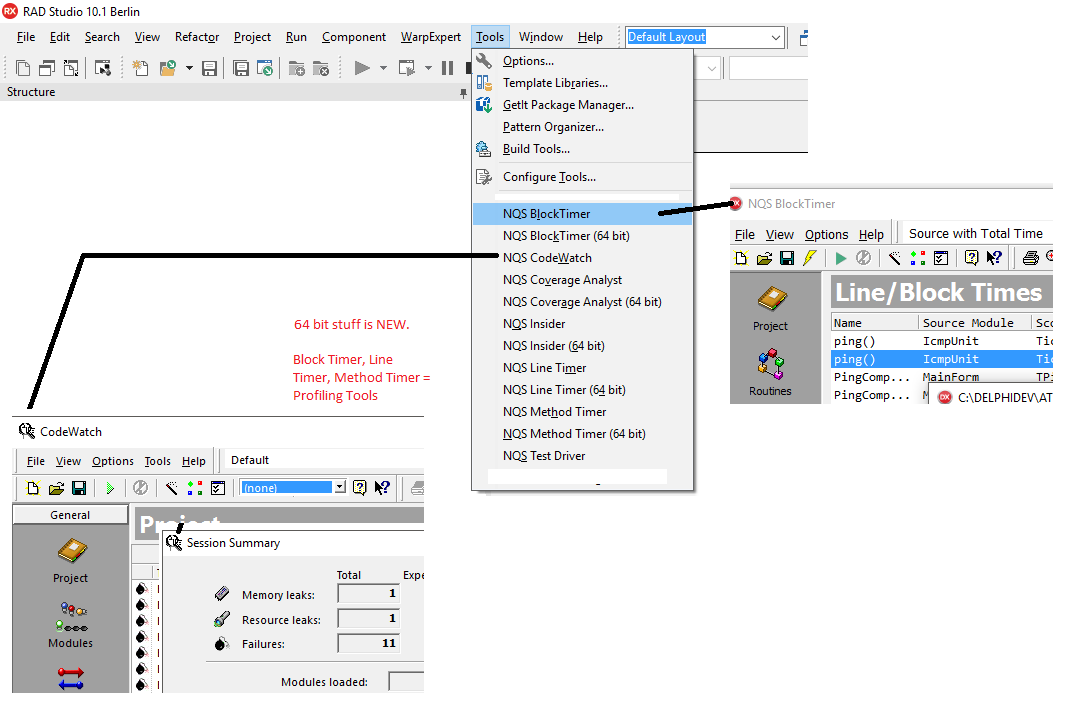
Task: Select the first PingComp... row with MainForm
Action: pyautogui.click(x=942, y=377)
